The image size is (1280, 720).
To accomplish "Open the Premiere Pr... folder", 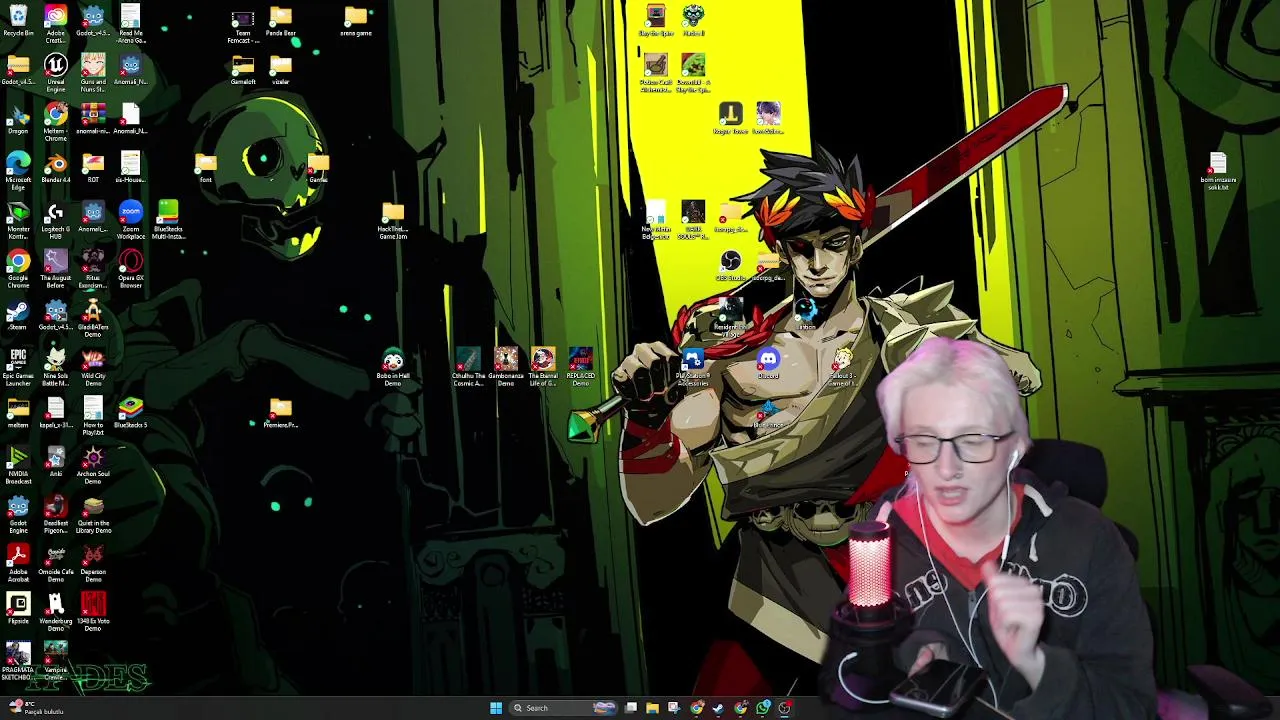I will click(281, 413).
